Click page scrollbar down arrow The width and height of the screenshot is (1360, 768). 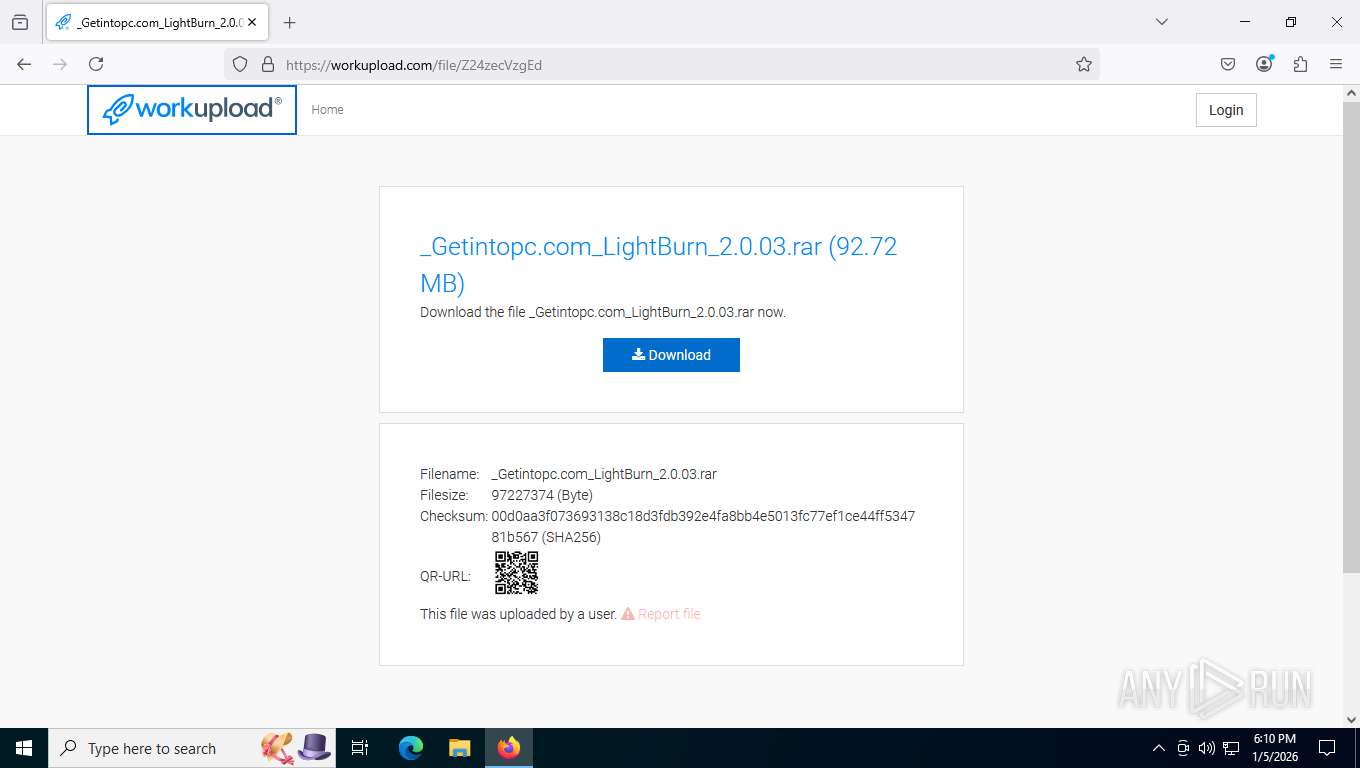[x=1351, y=719]
